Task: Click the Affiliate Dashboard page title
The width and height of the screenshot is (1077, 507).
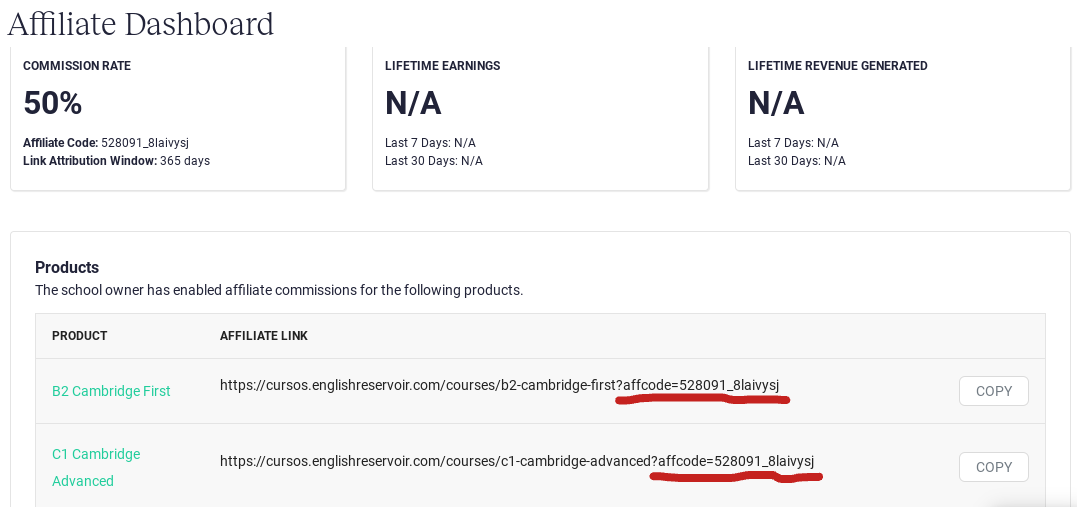Action: (141, 24)
